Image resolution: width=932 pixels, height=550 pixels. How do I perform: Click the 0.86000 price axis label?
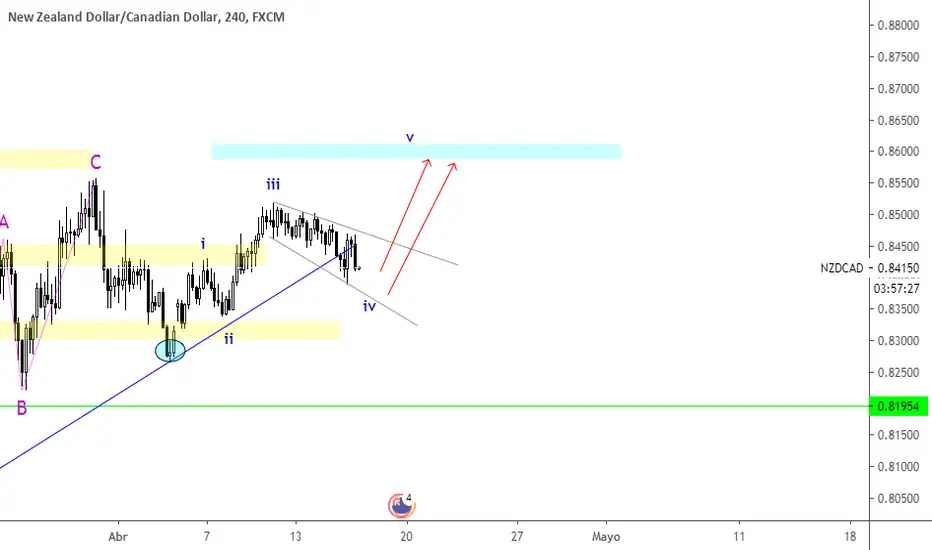point(898,152)
